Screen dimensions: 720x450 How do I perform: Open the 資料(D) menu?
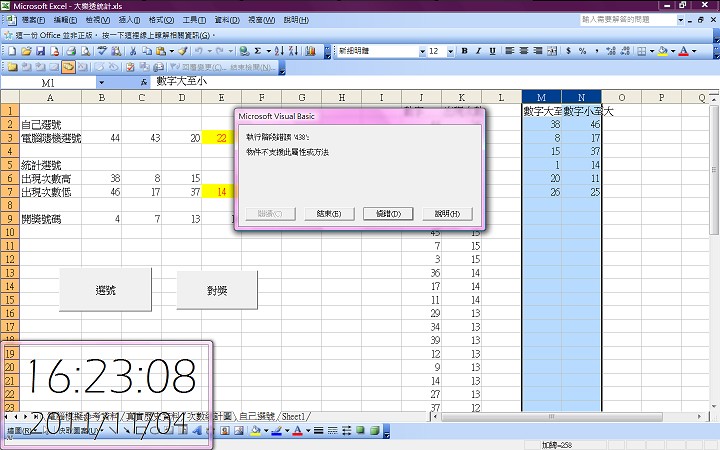tap(227, 20)
